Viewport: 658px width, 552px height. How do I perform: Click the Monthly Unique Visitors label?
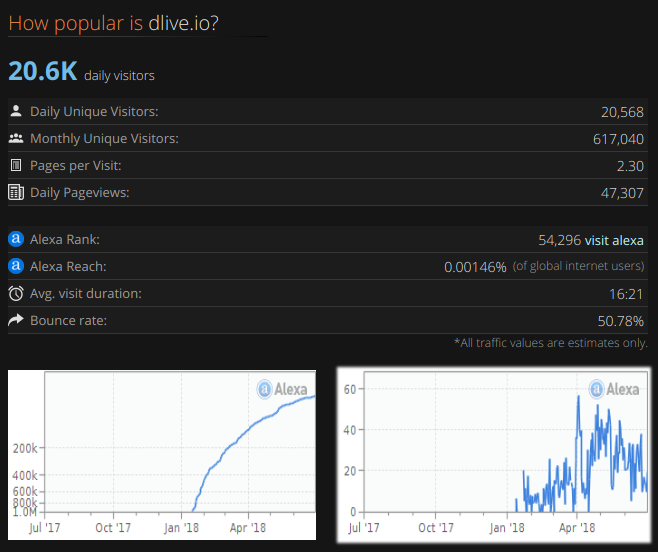coord(104,139)
